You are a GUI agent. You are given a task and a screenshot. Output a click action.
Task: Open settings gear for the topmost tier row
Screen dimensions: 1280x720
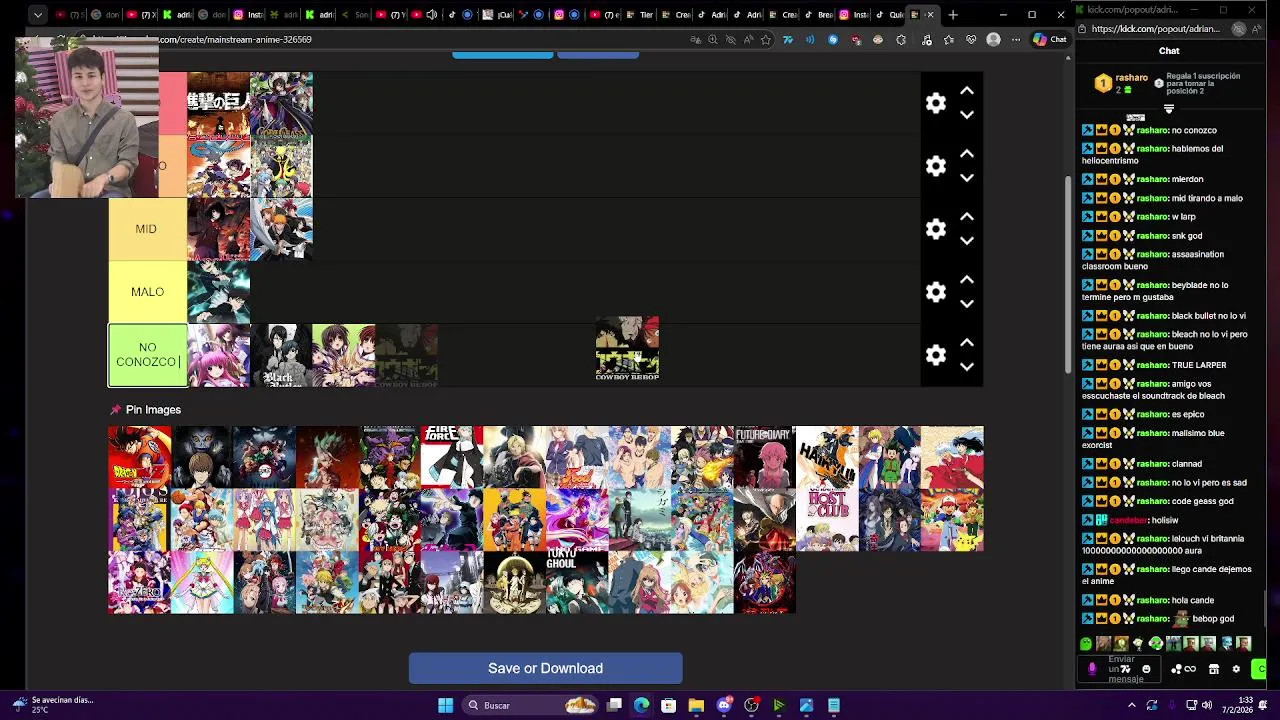(936, 103)
